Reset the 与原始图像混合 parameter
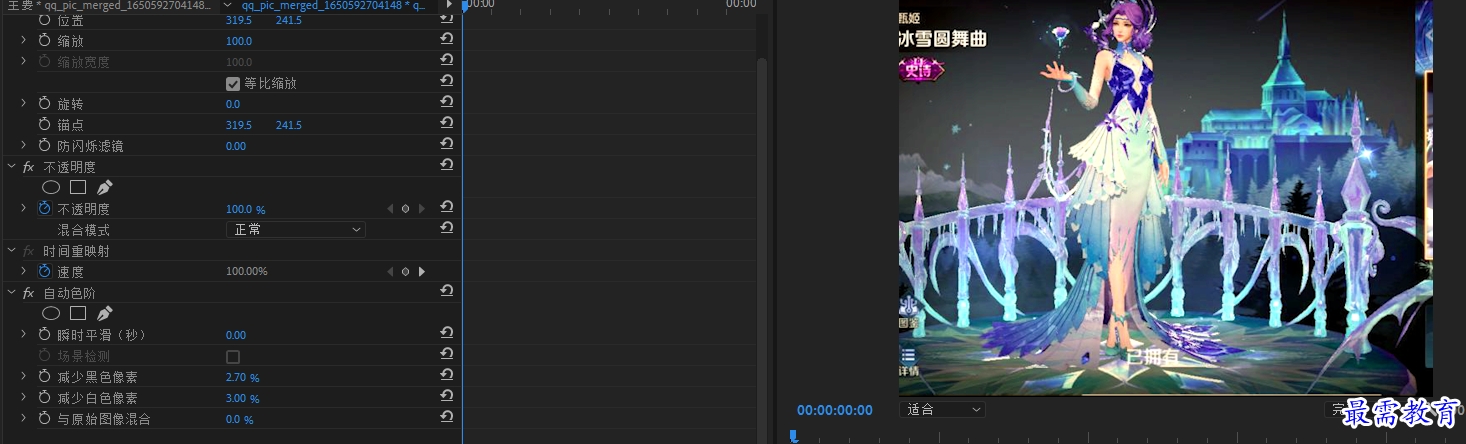1466x444 pixels. pos(447,418)
